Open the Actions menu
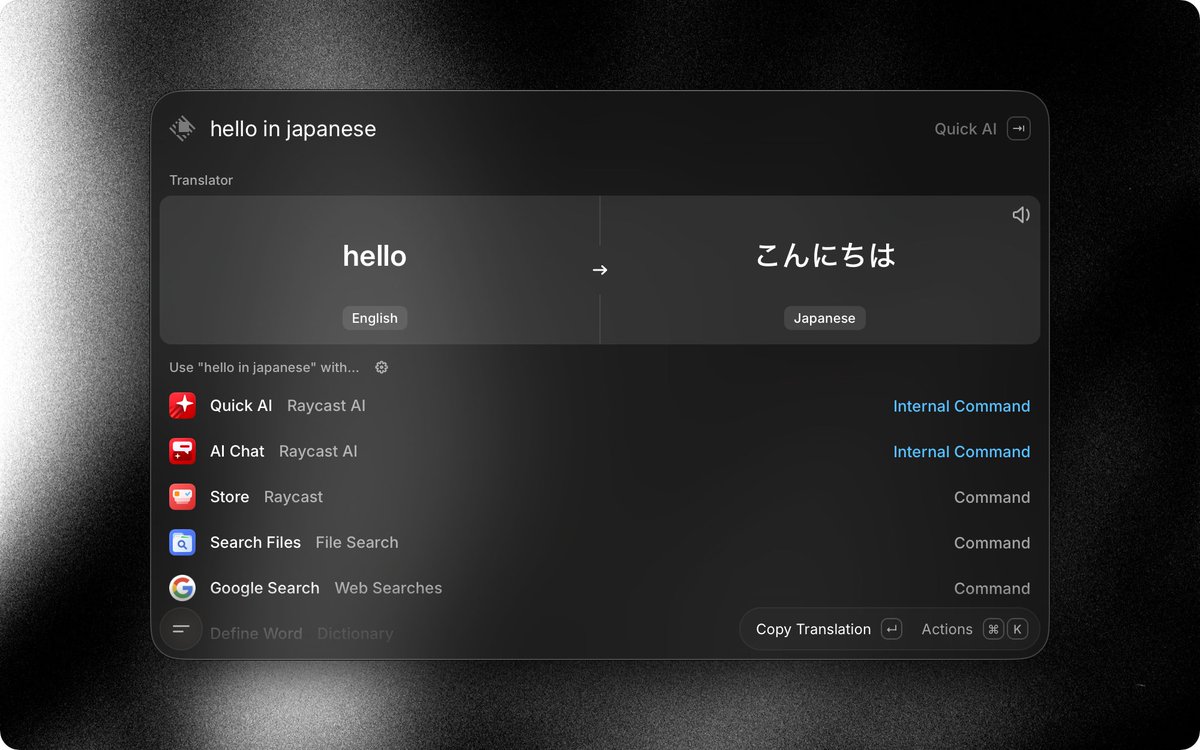1200x750 pixels. point(974,629)
